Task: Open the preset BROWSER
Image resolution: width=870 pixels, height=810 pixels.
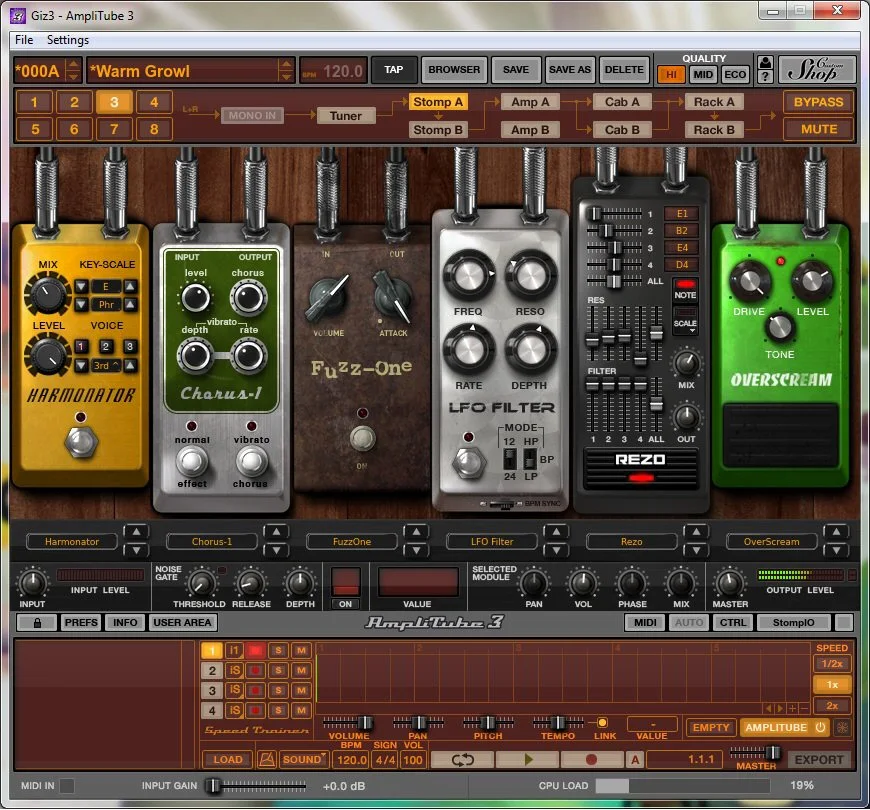Action: point(454,69)
